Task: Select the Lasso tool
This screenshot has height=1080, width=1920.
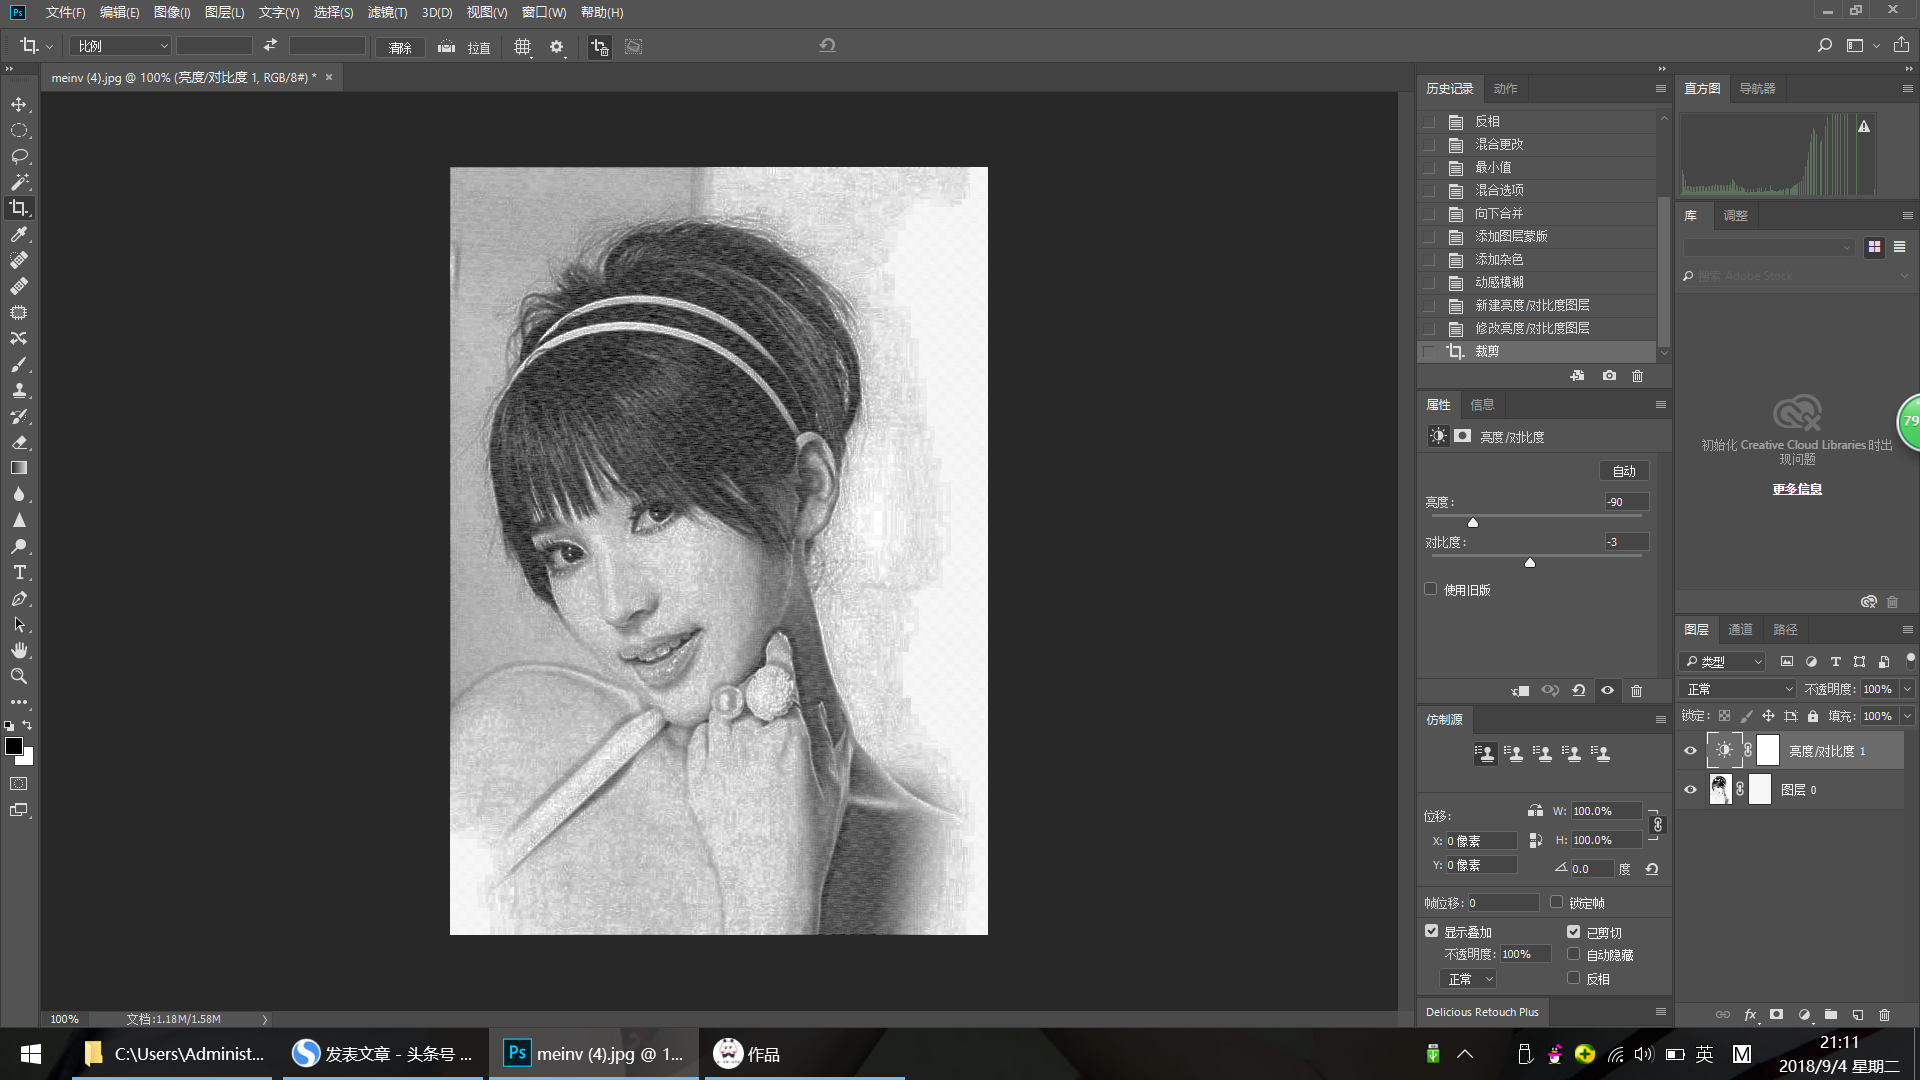Action: coord(19,156)
